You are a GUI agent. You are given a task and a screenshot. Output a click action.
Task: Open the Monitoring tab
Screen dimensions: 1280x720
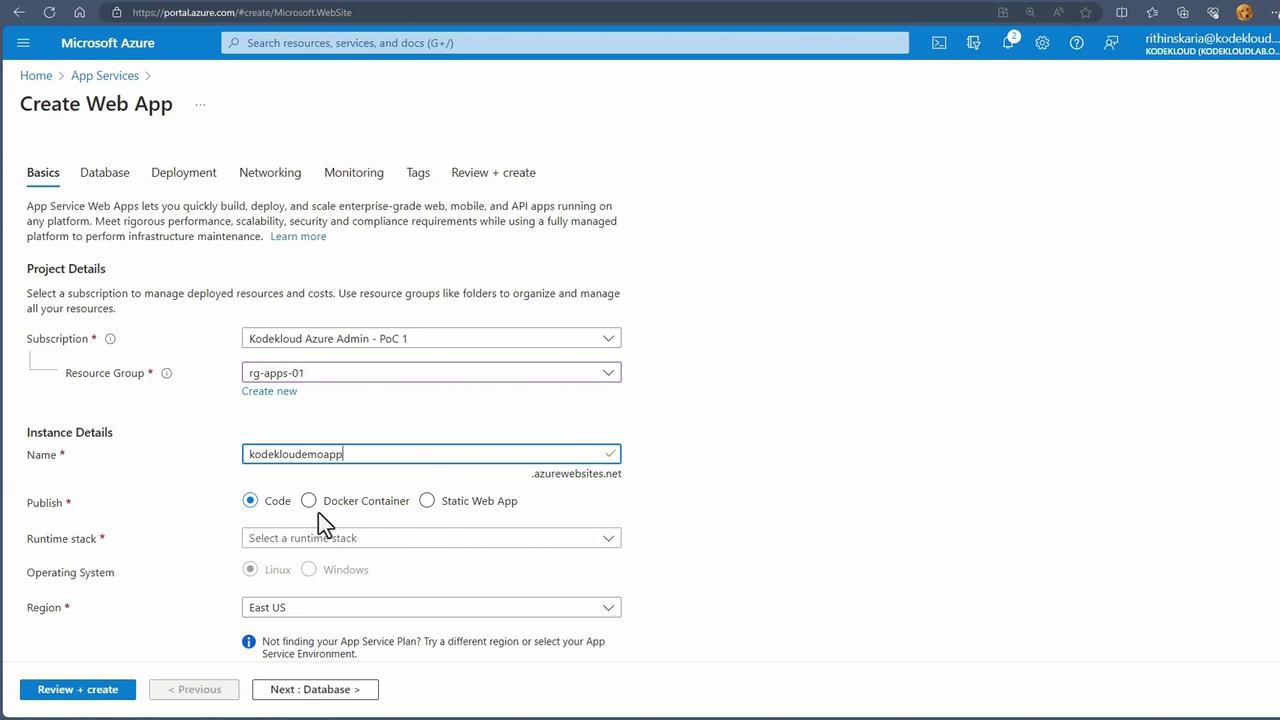click(x=354, y=173)
